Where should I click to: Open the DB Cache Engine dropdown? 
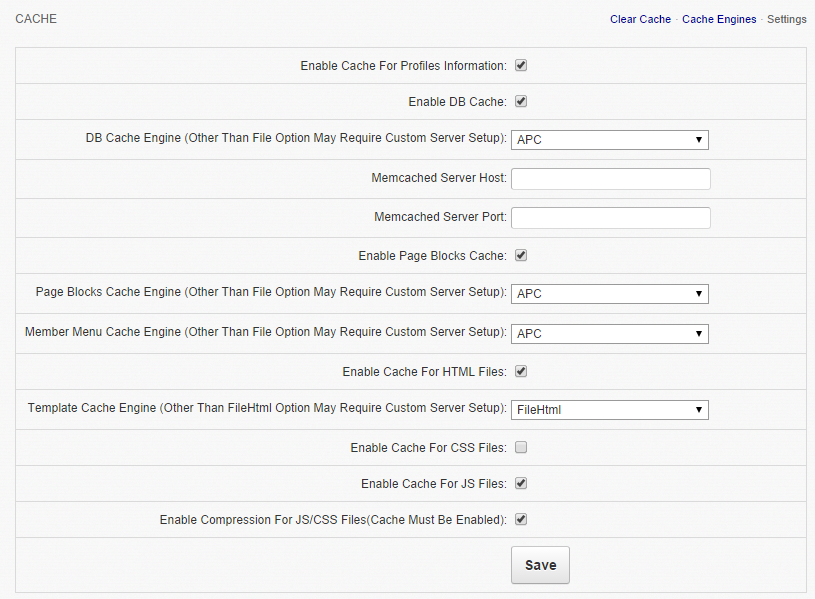tap(609, 140)
